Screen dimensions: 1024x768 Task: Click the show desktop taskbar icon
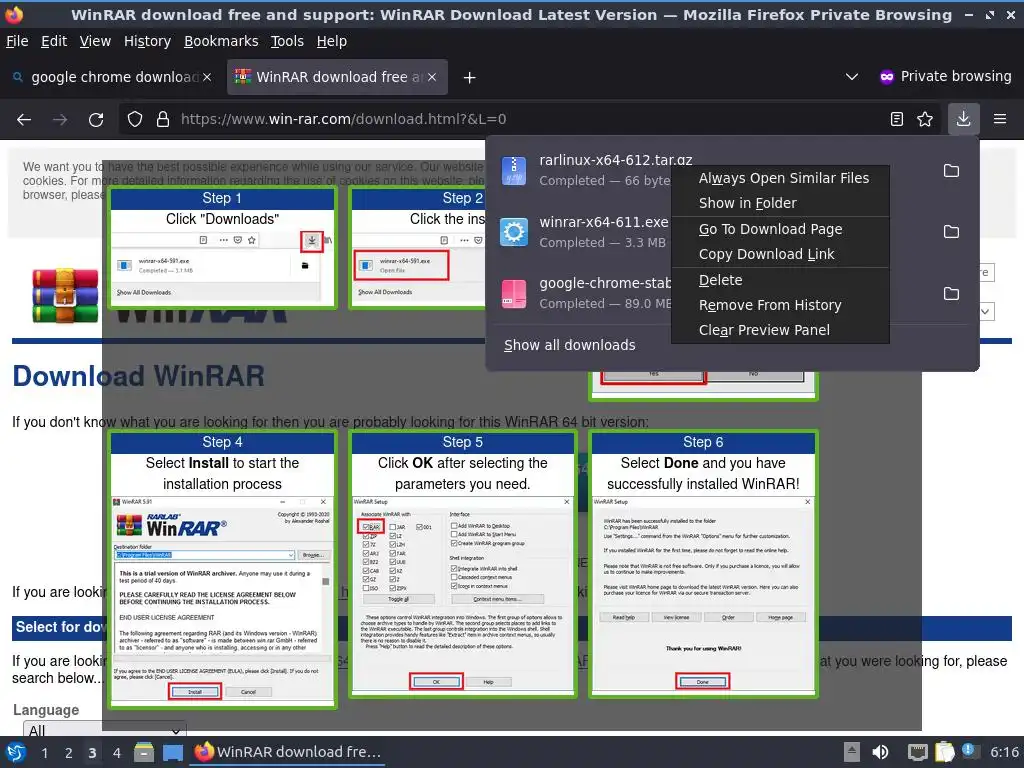click(173, 752)
